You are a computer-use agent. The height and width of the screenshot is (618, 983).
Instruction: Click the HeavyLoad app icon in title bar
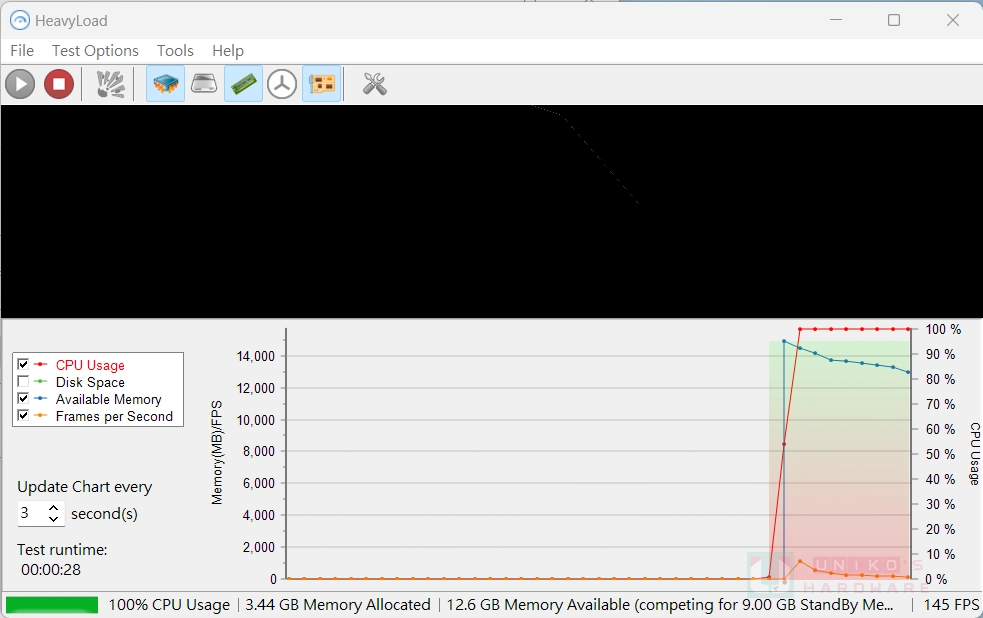click(19, 21)
